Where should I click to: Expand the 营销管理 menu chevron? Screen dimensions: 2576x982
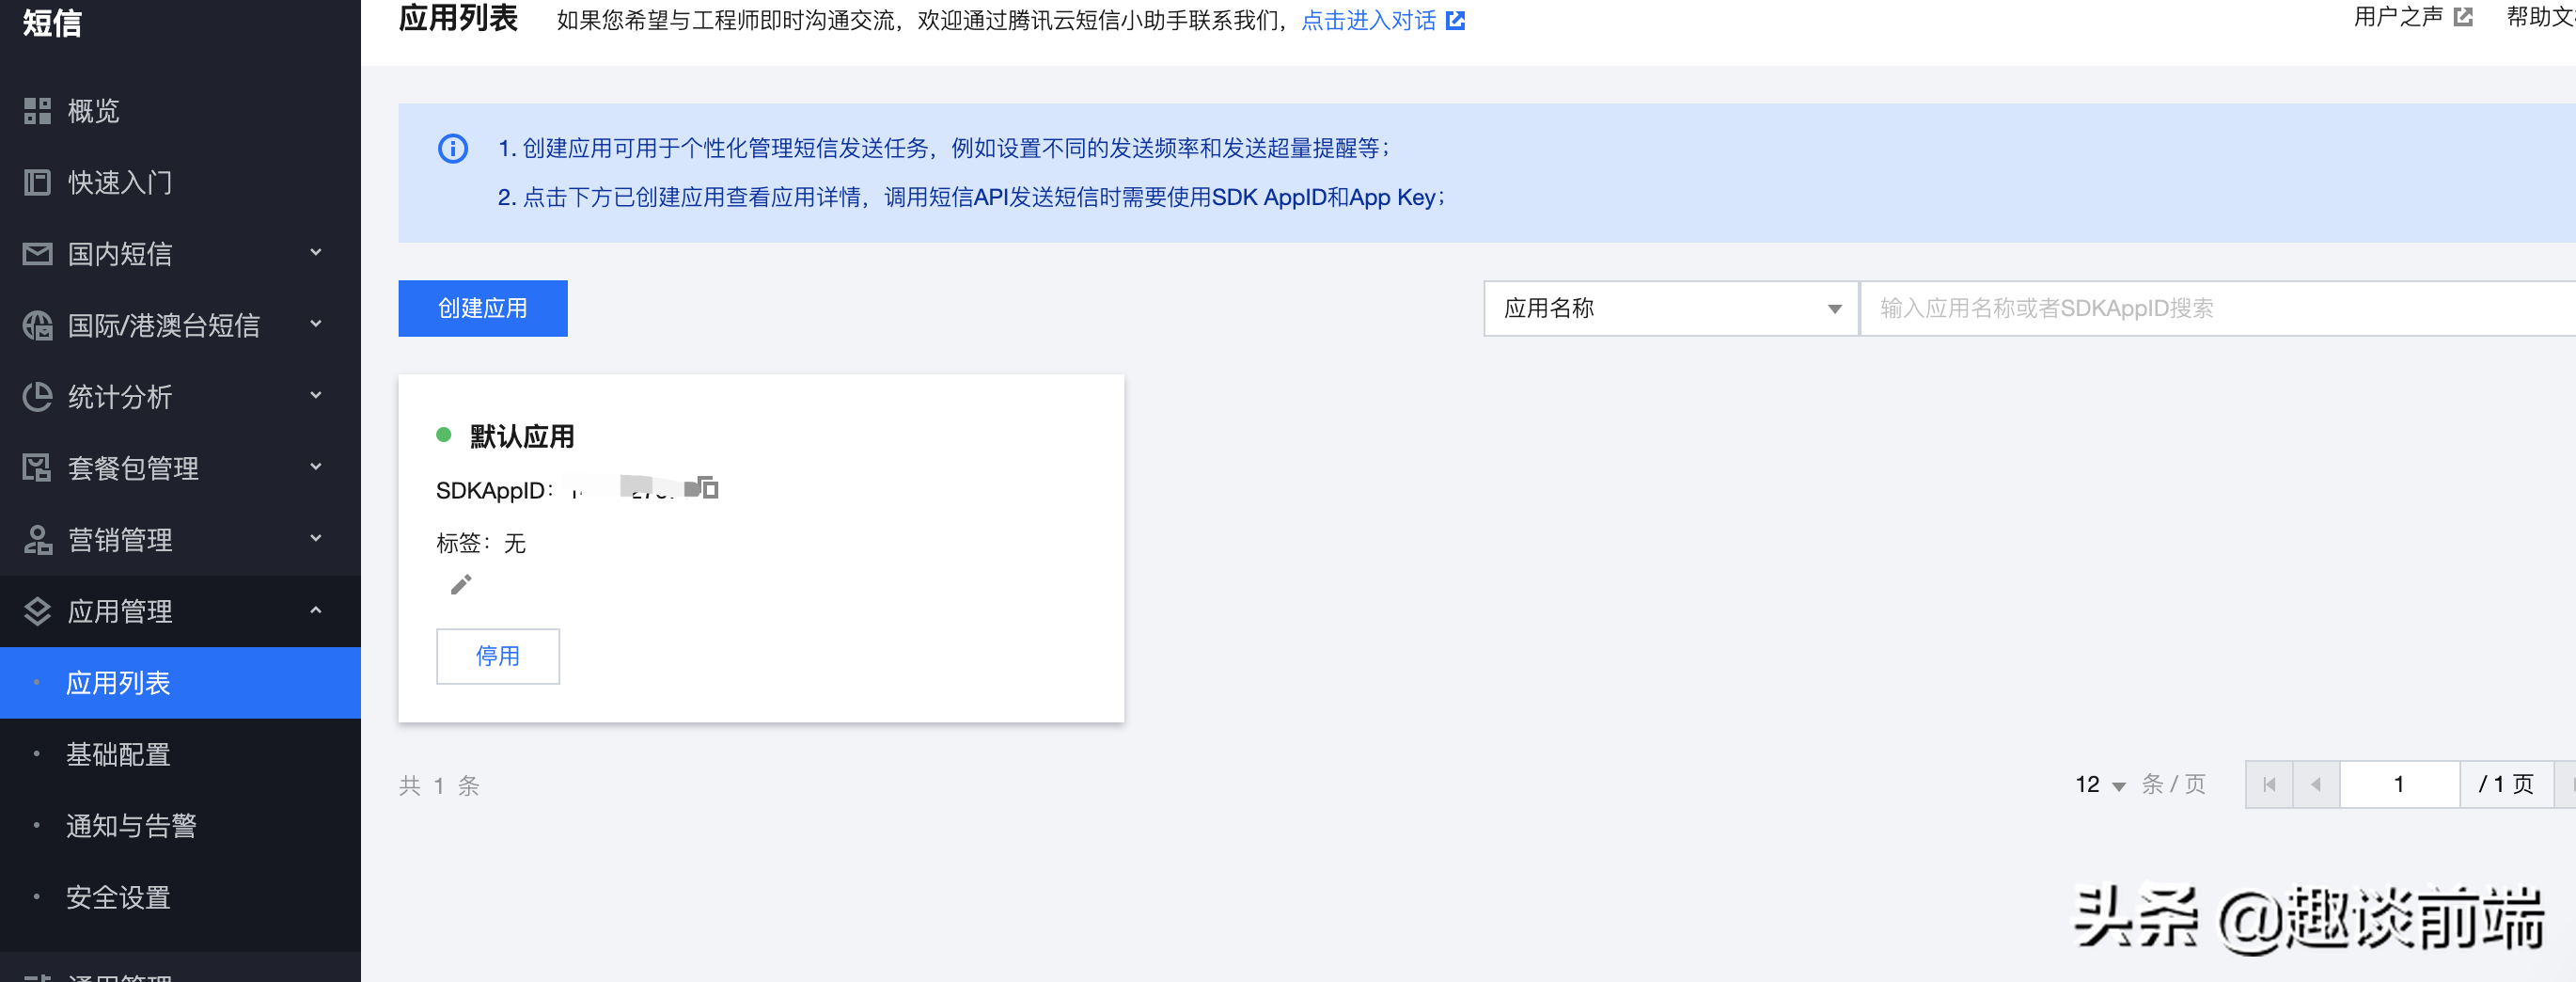(316, 539)
